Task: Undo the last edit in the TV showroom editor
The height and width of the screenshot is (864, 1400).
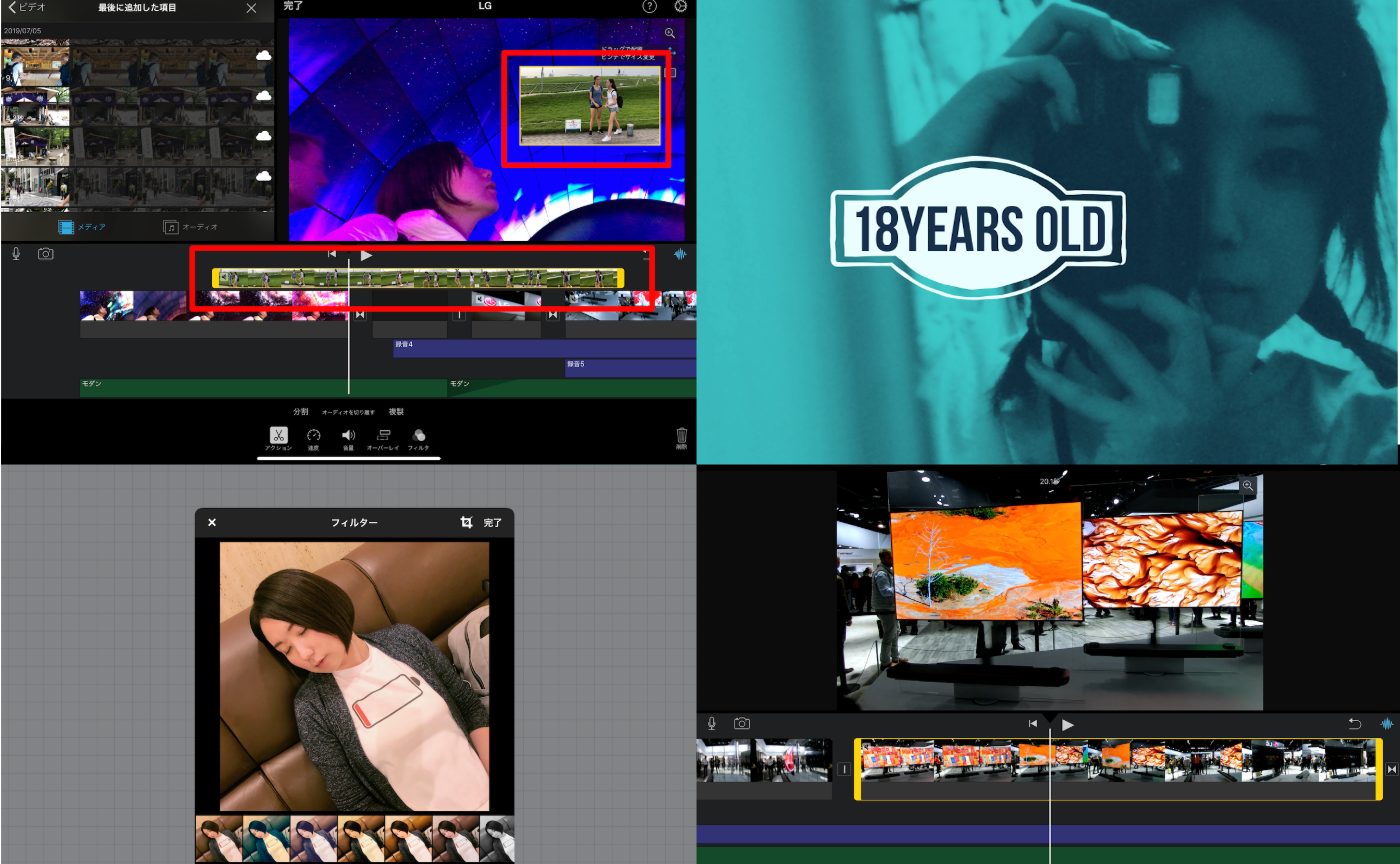Action: pyautogui.click(x=1355, y=724)
